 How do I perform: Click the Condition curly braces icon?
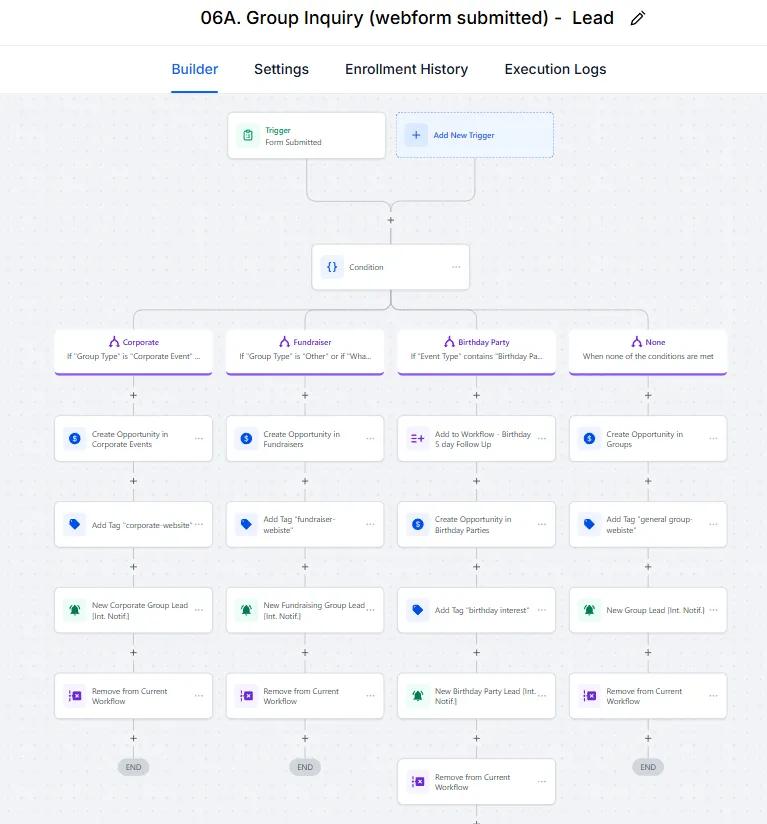[x=332, y=267]
